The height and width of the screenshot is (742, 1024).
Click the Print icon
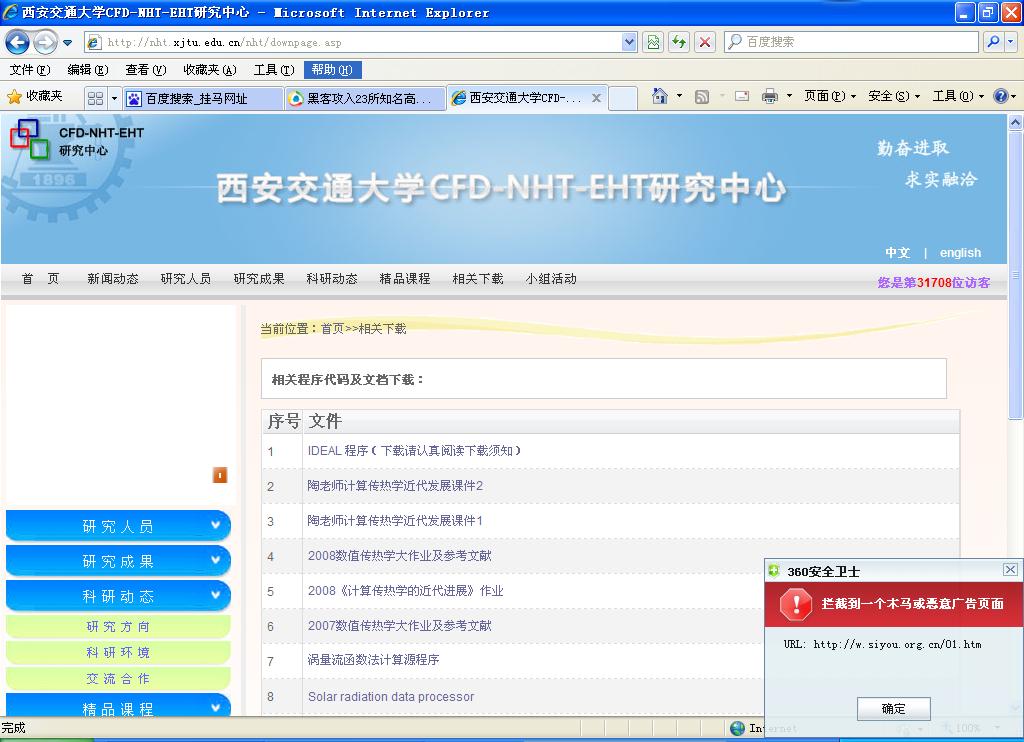[770, 97]
